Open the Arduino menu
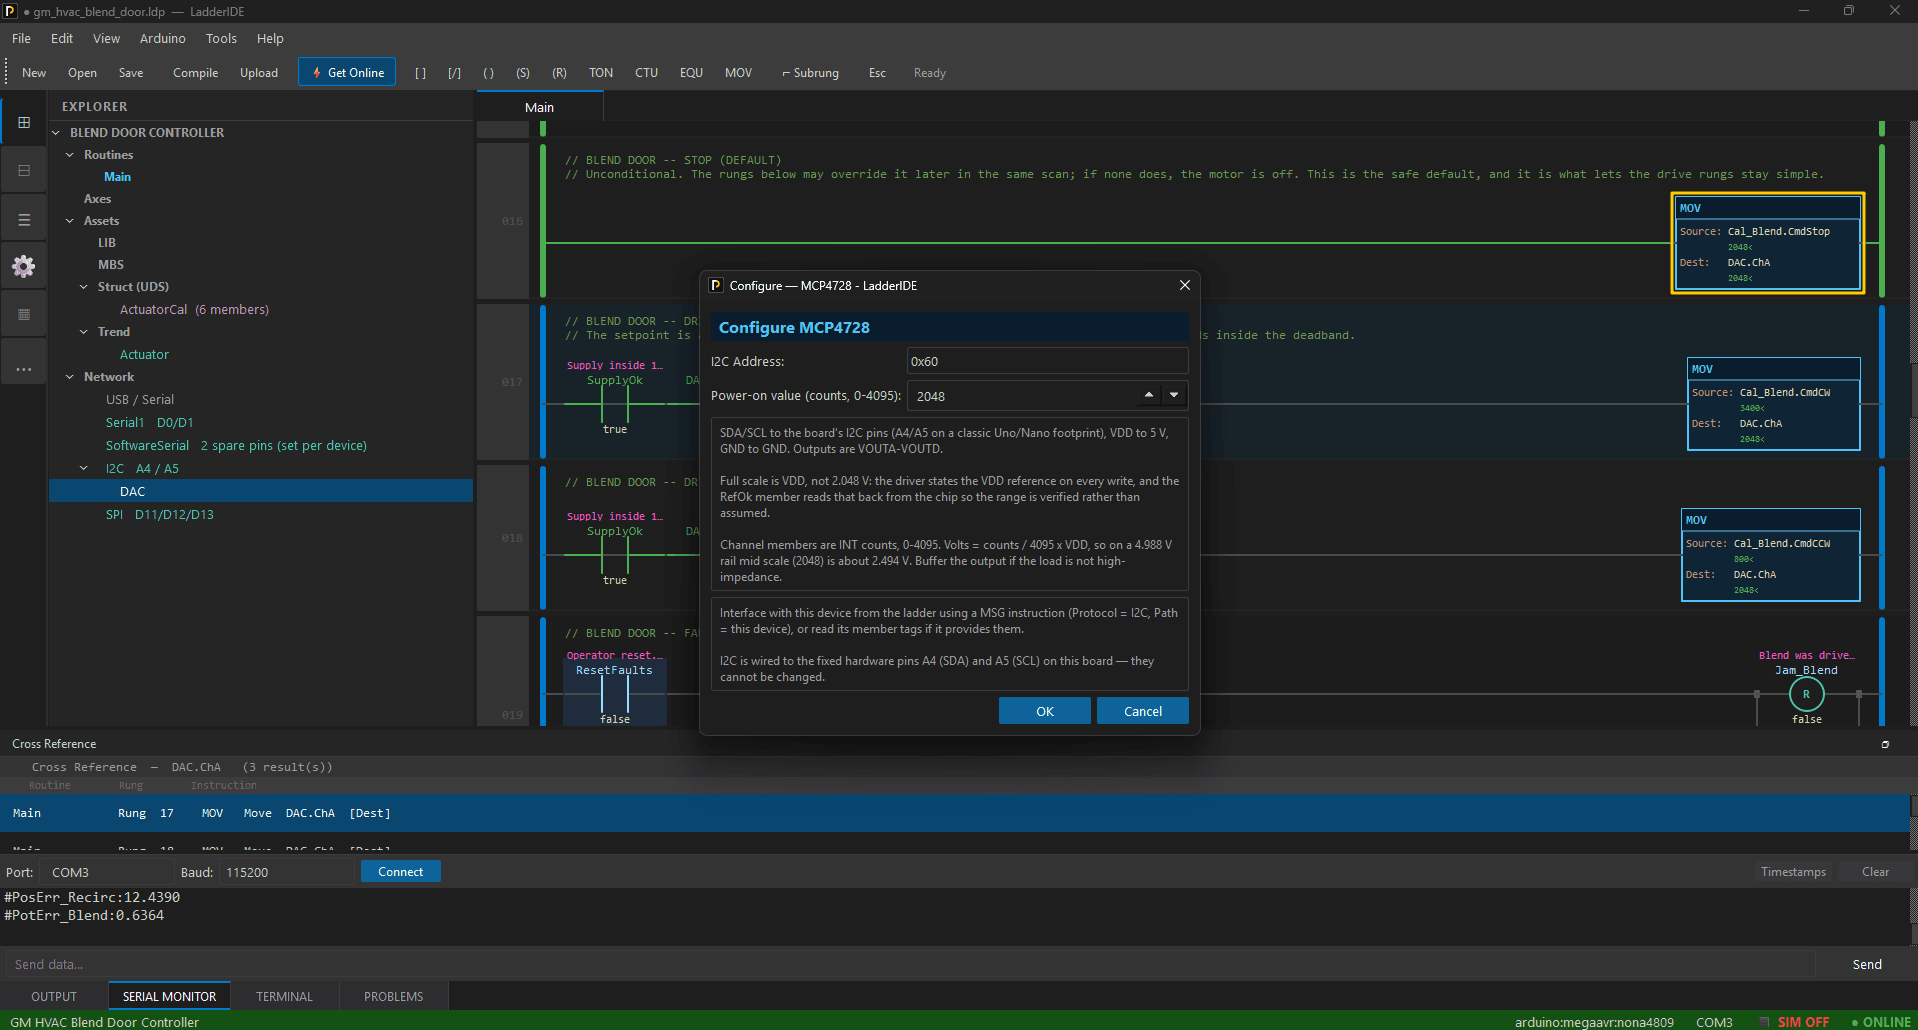Image resolution: width=1918 pixels, height=1030 pixels. pos(163,38)
